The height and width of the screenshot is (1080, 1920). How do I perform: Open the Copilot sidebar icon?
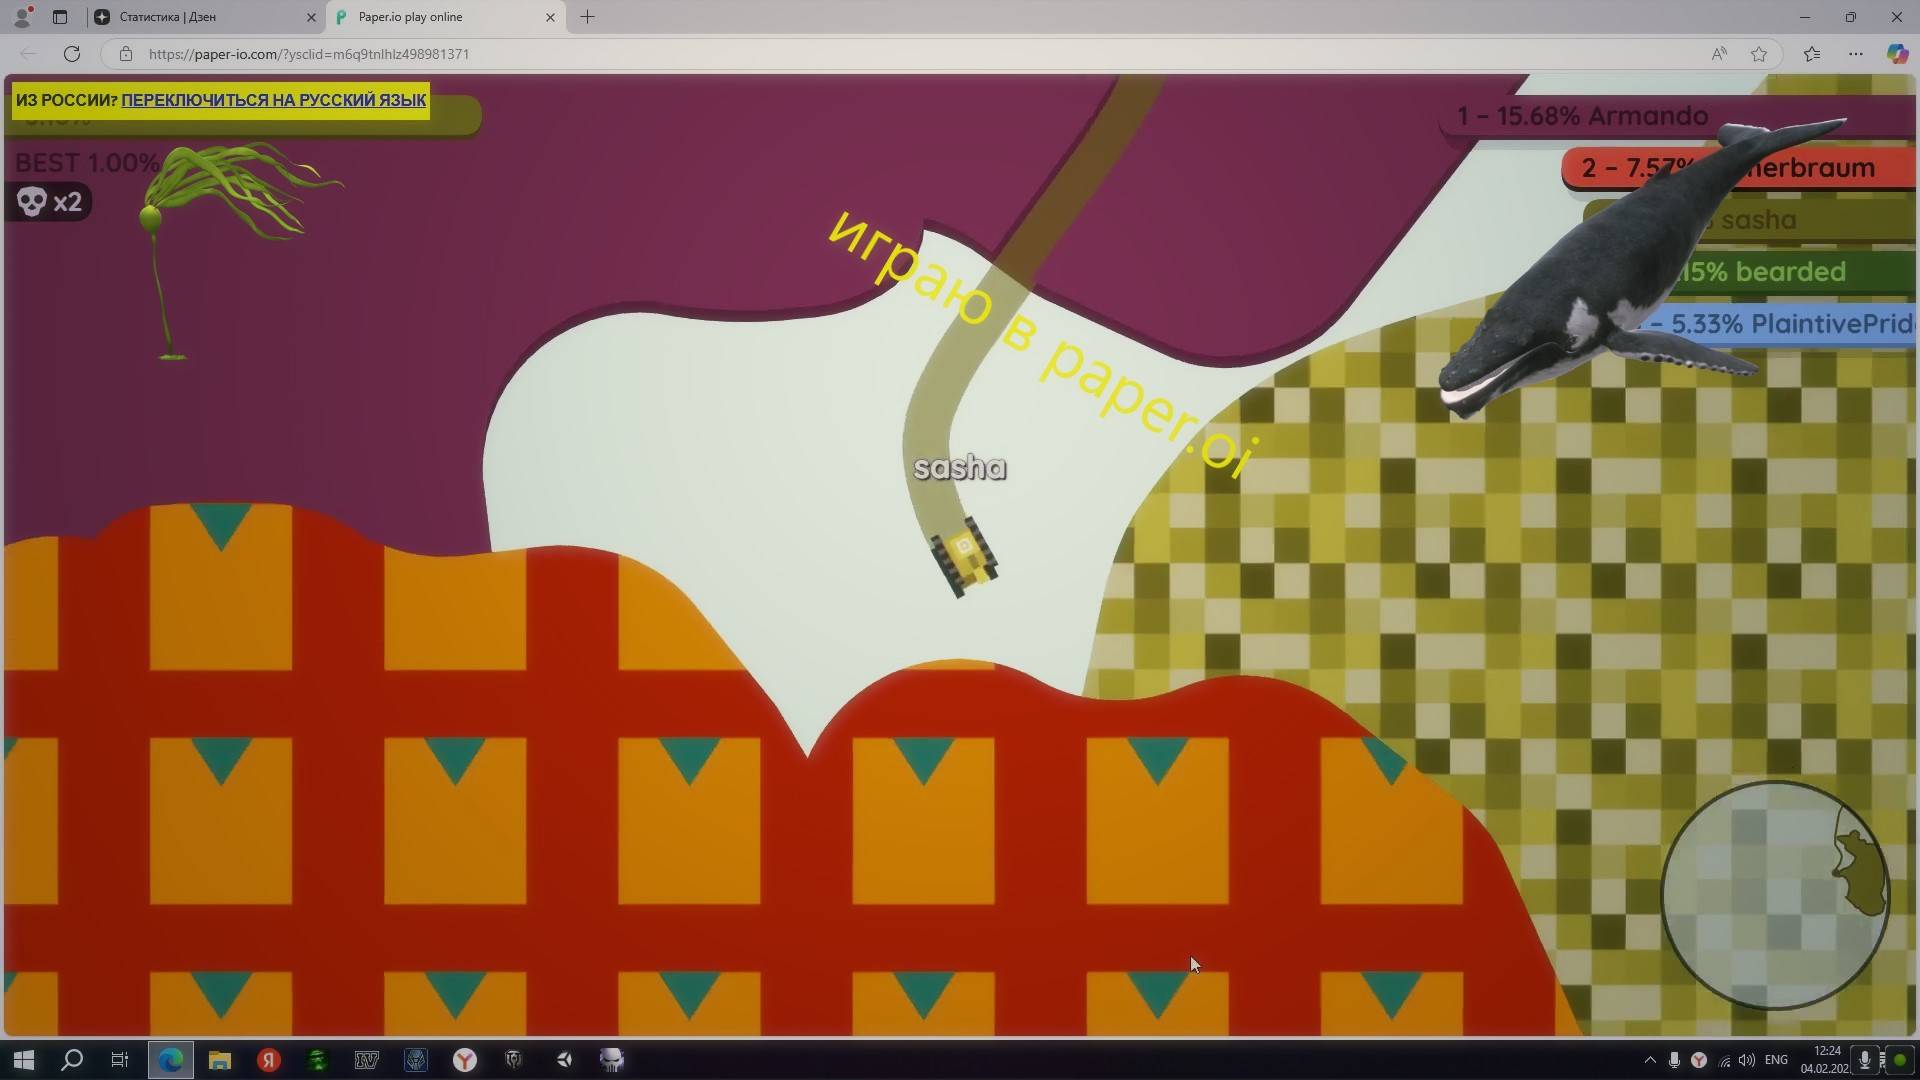coord(1896,54)
